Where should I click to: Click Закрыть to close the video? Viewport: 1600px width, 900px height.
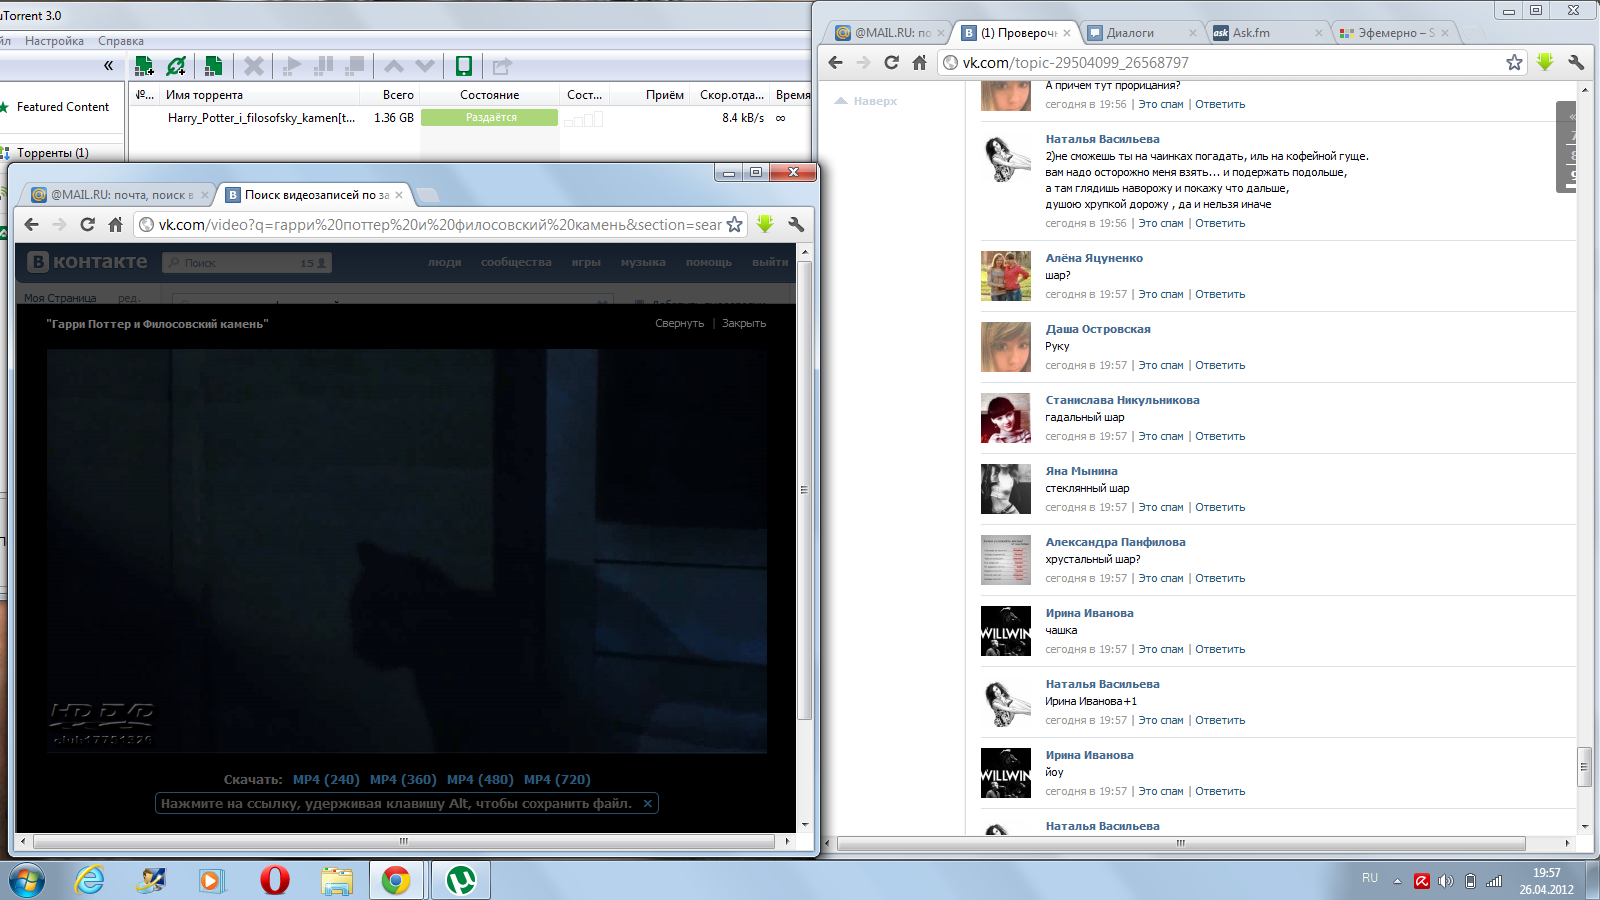click(x=744, y=324)
